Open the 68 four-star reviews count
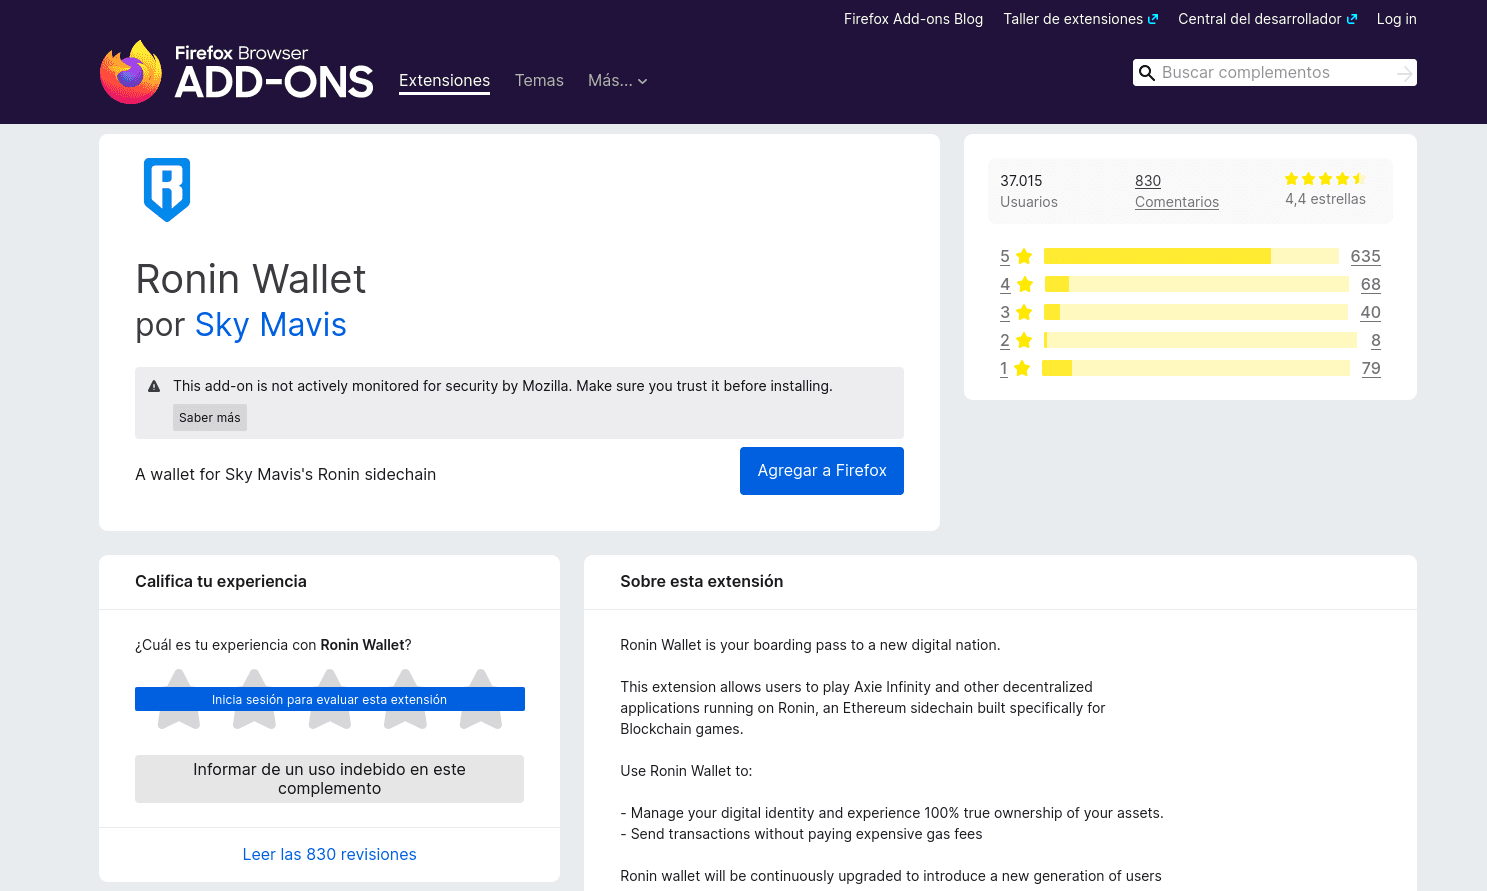 pos(1370,284)
